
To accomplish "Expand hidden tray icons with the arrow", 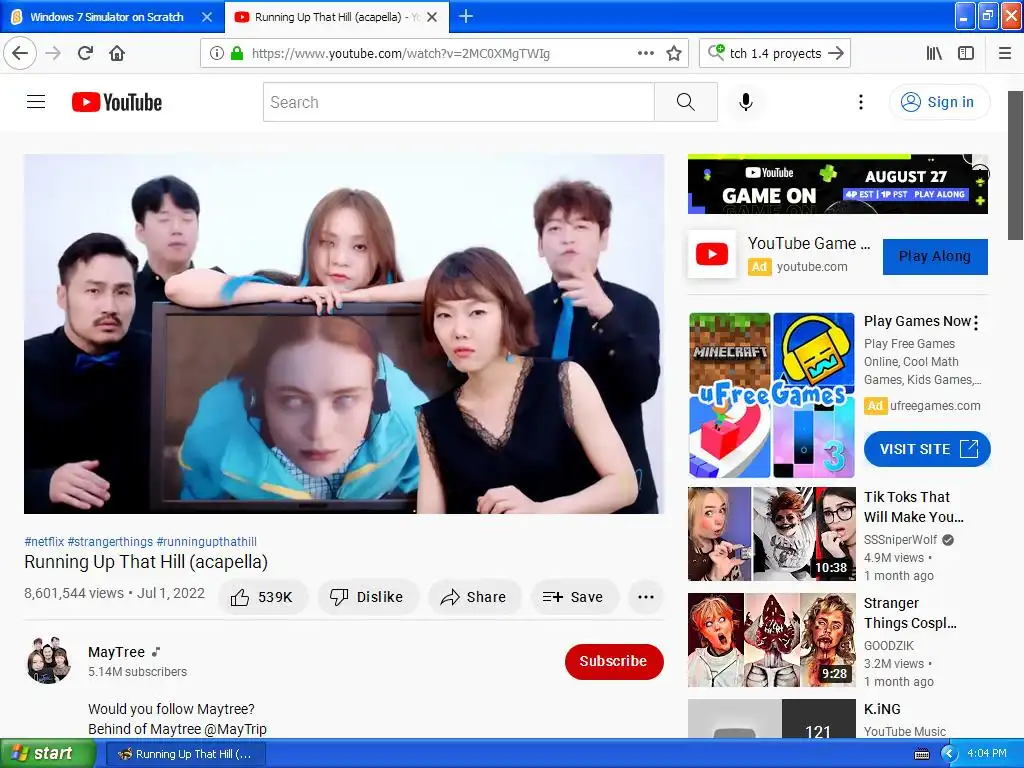I will pyautogui.click(x=949, y=754).
